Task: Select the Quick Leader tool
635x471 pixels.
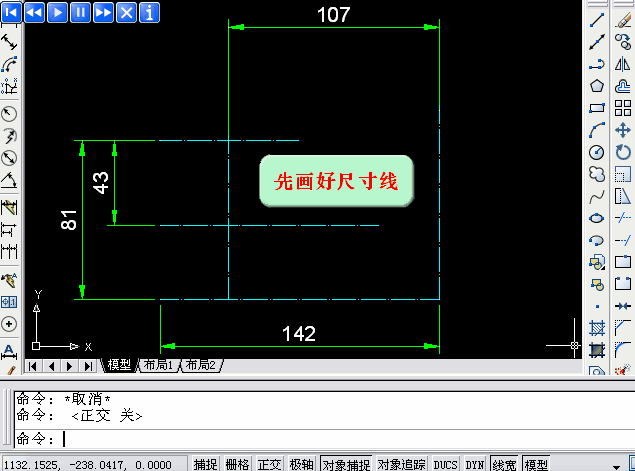Action: 9,279
